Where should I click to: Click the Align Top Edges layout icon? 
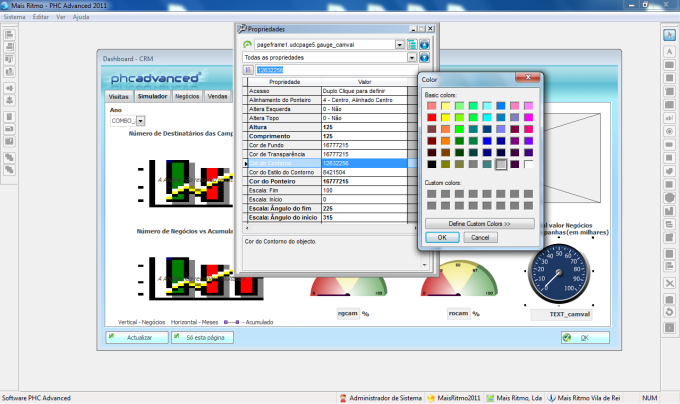point(9,59)
